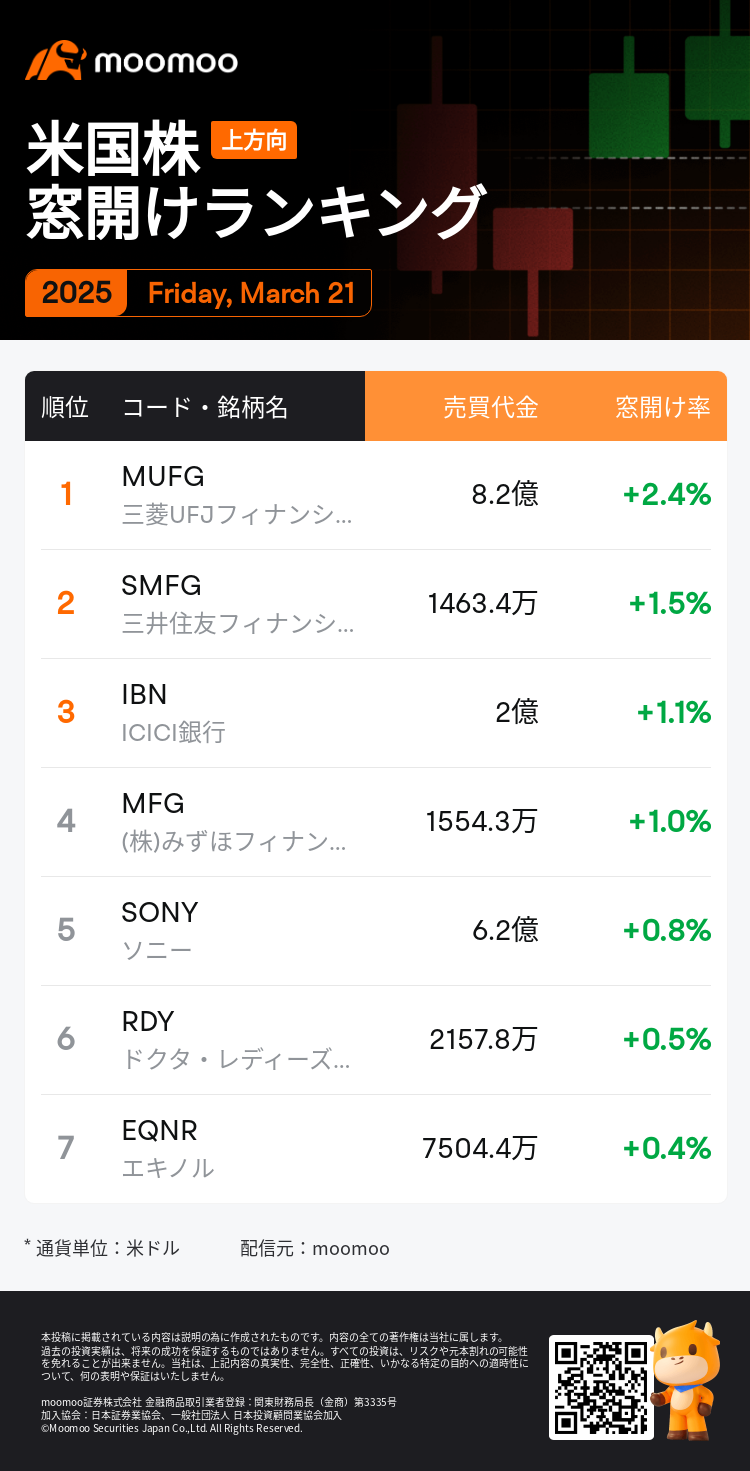Sort by 窓開け率 column header
The width and height of the screenshot is (750, 1471).
tap(663, 407)
